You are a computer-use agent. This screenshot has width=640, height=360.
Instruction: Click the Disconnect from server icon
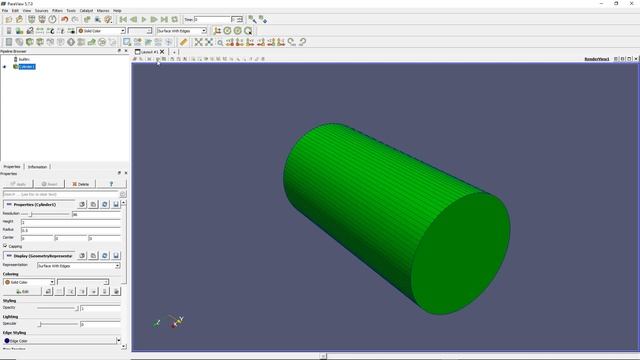point(42,19)
